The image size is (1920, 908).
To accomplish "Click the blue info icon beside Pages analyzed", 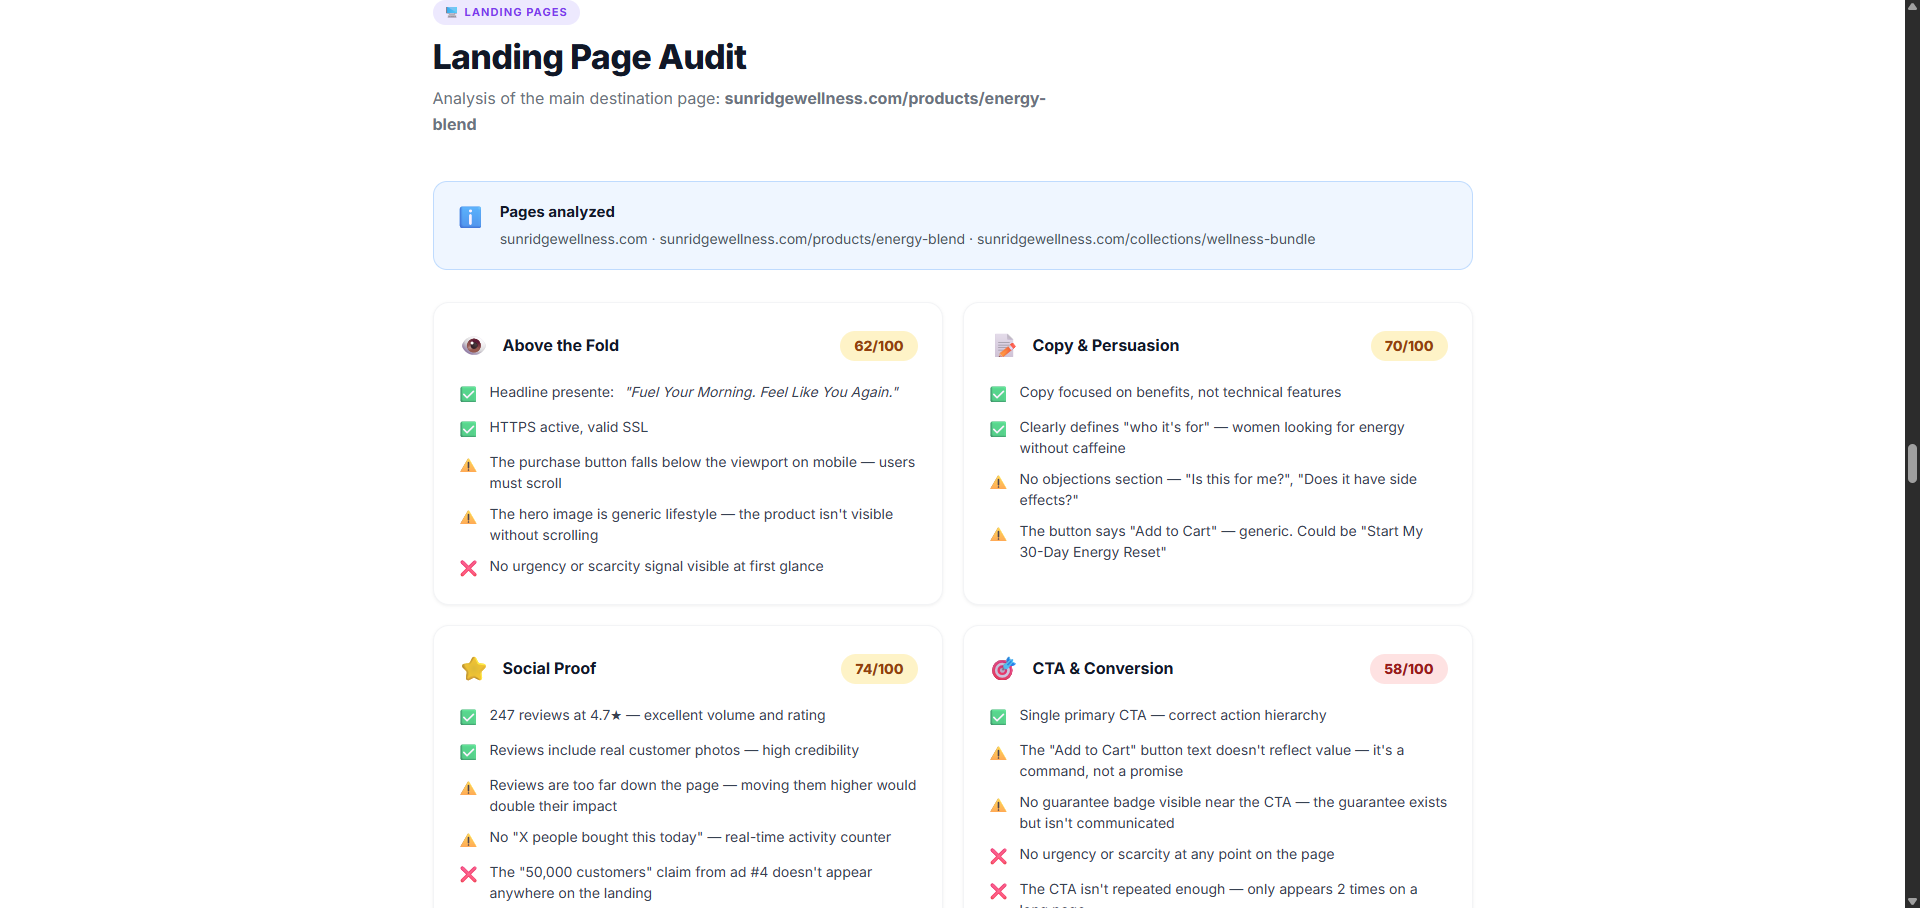I will pos(470,217).
